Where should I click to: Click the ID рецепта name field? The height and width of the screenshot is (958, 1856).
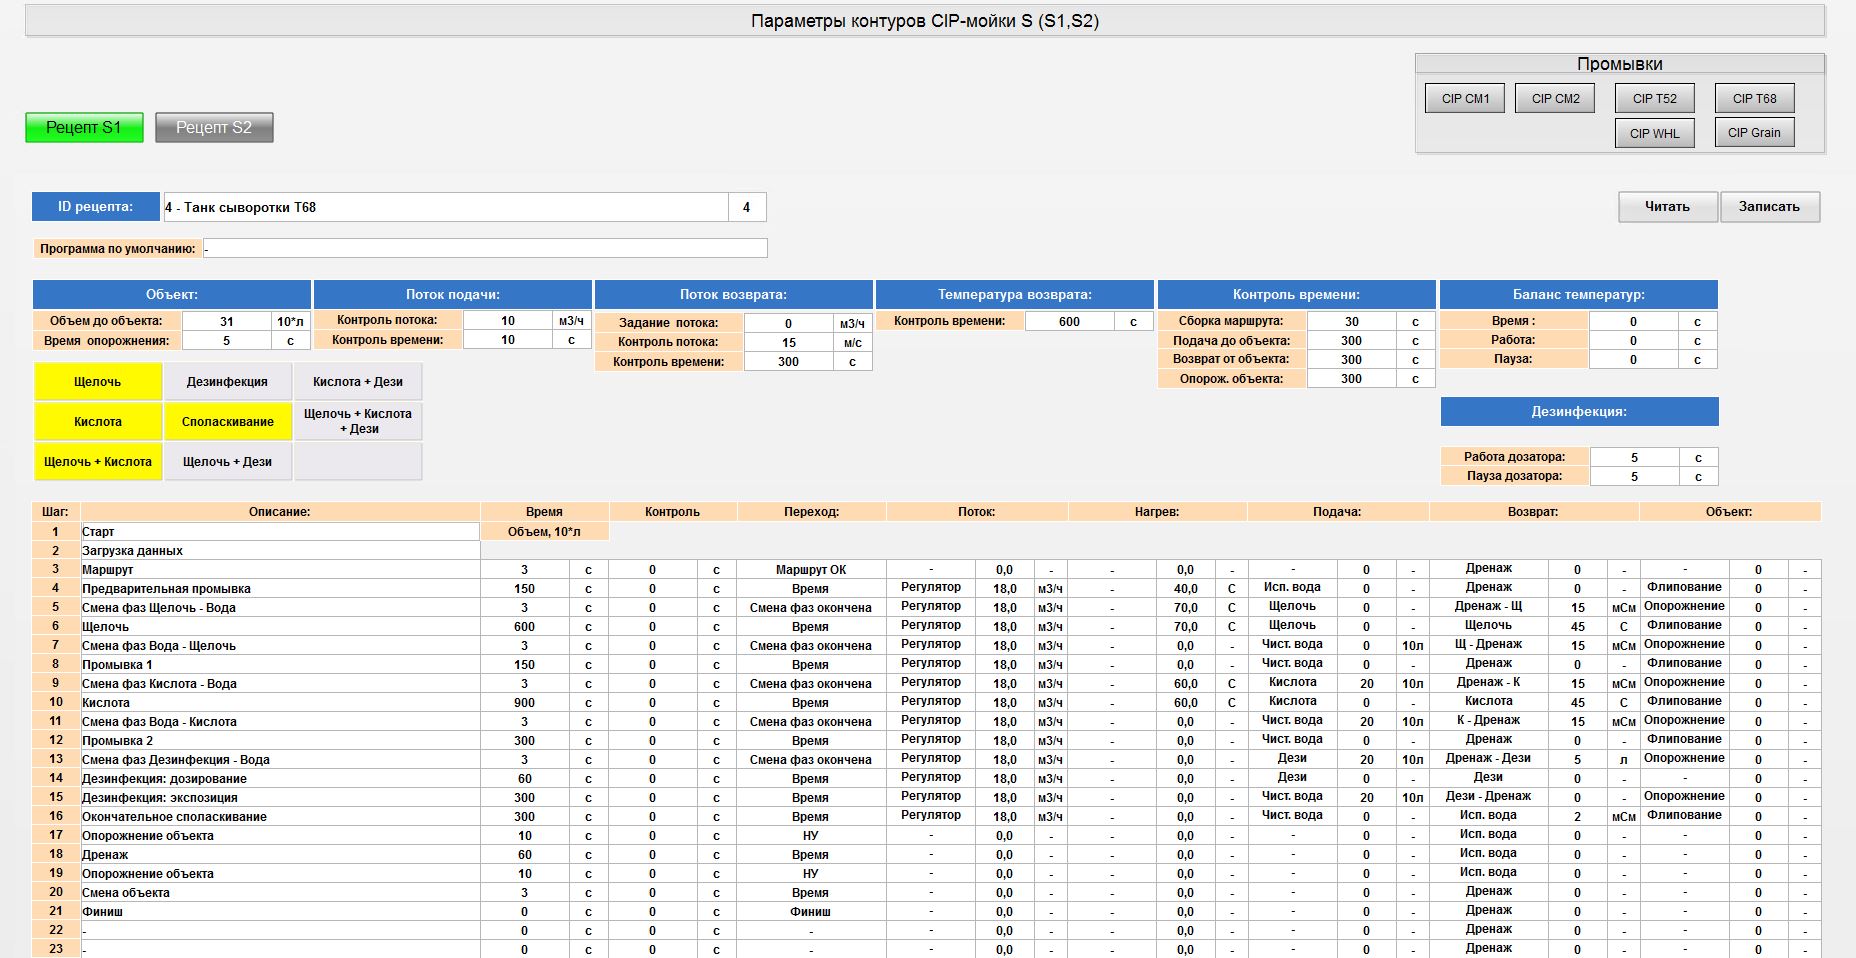click(x=445, y=208)
